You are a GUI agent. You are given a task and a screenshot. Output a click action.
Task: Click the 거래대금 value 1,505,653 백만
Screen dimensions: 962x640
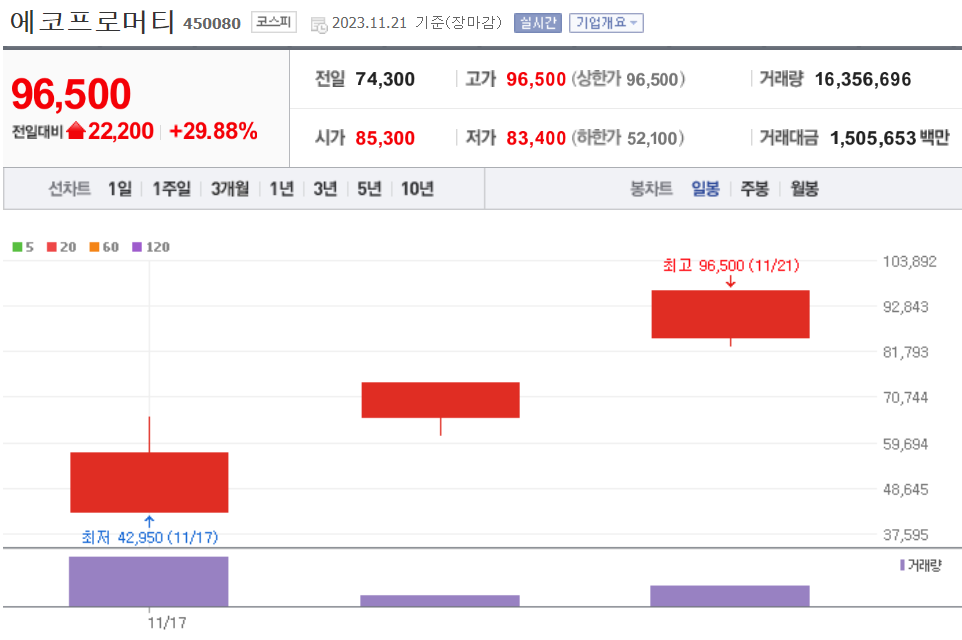[890, 138]
